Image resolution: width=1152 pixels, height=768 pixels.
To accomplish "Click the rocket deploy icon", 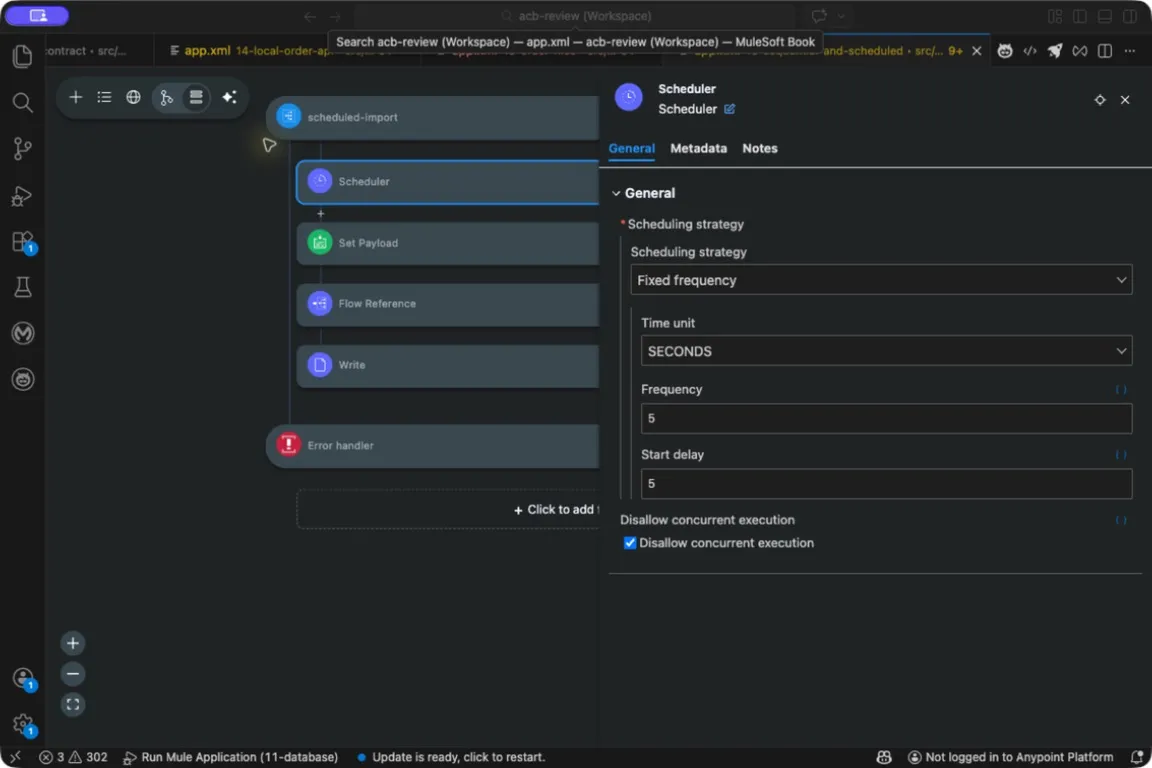I will click(x=1055, y=51).
